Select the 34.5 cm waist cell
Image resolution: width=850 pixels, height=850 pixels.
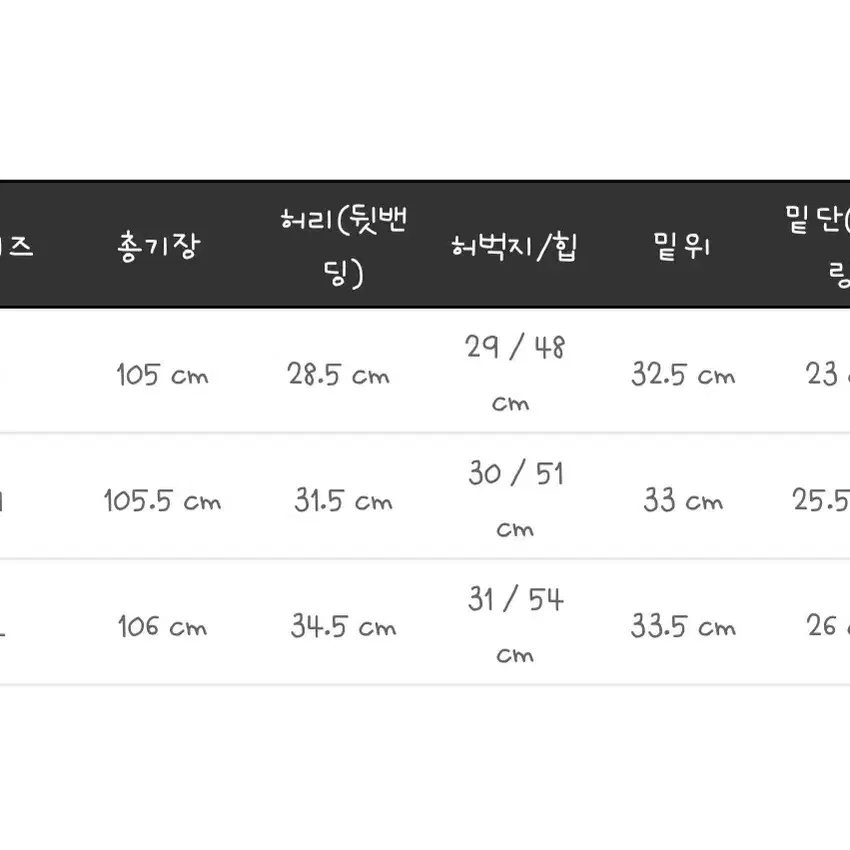[343, 626]
